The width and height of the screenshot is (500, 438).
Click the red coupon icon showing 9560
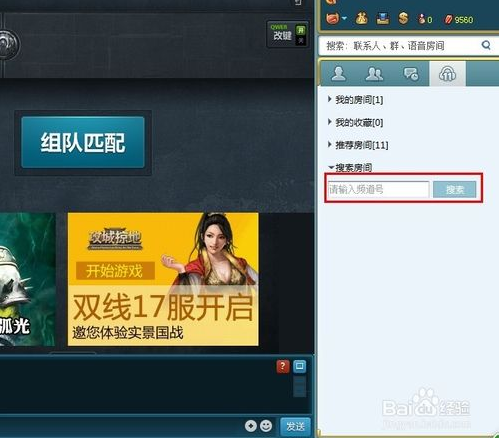(x=458, y=20)
